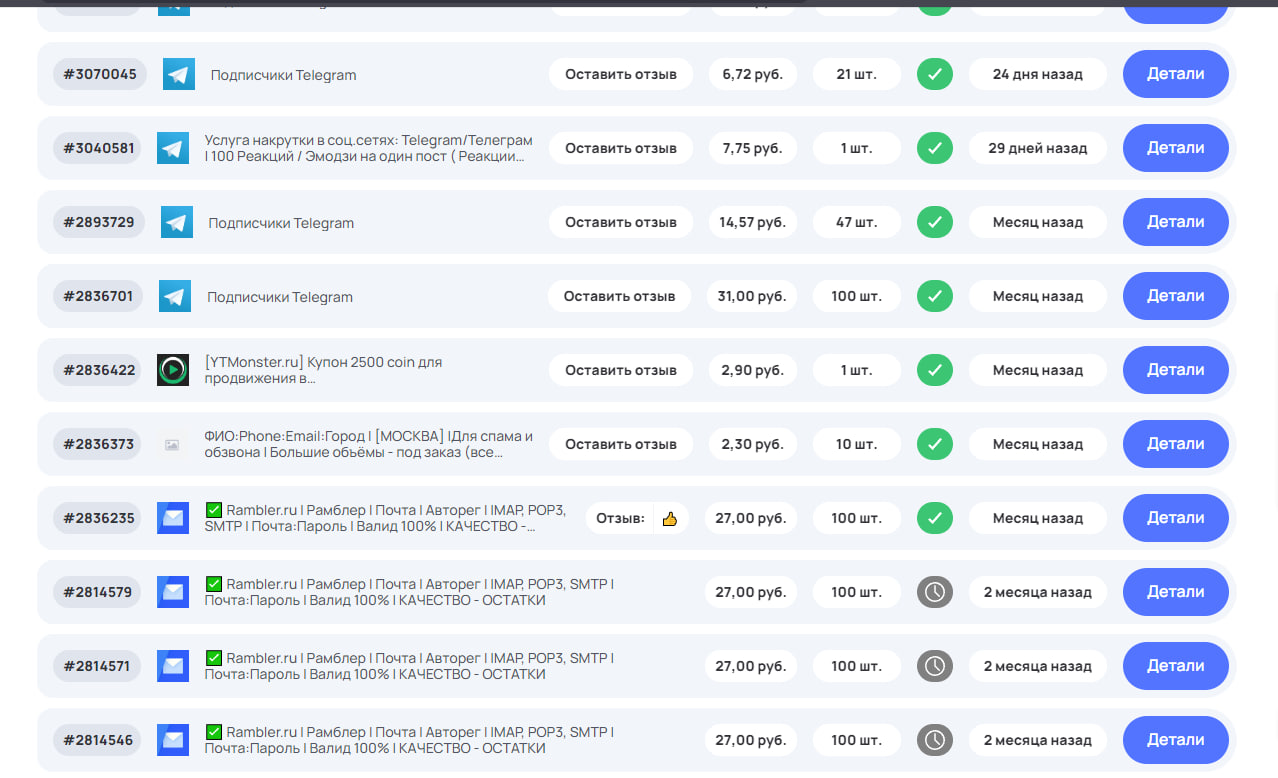Click green checkmark status of order #2836701
The image size is (1278, 778).
(x=935, y=296)
